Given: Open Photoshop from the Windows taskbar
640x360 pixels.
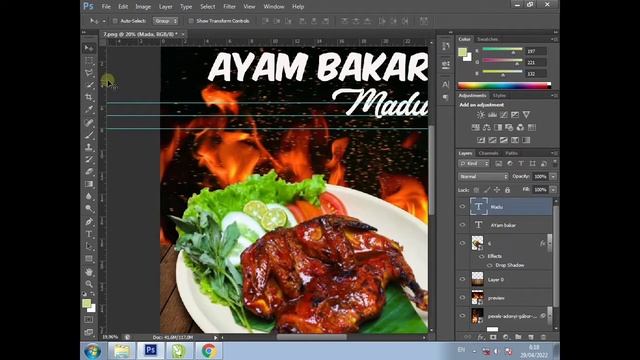Looking at the screenshot, I should point(150,351).
